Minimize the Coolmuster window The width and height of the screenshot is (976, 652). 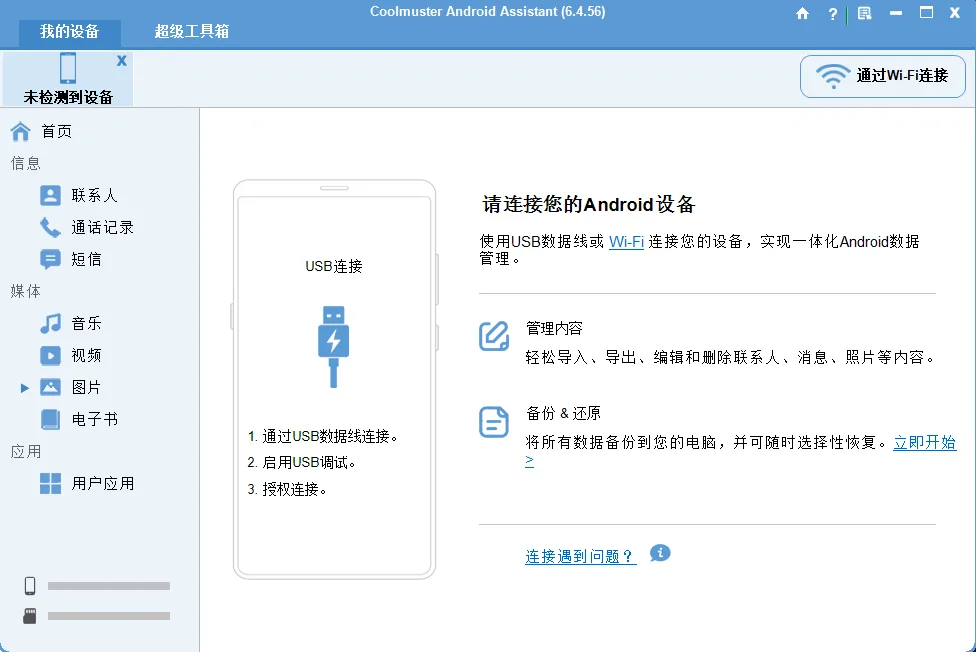pyautogui.click(x=896, y=13)
